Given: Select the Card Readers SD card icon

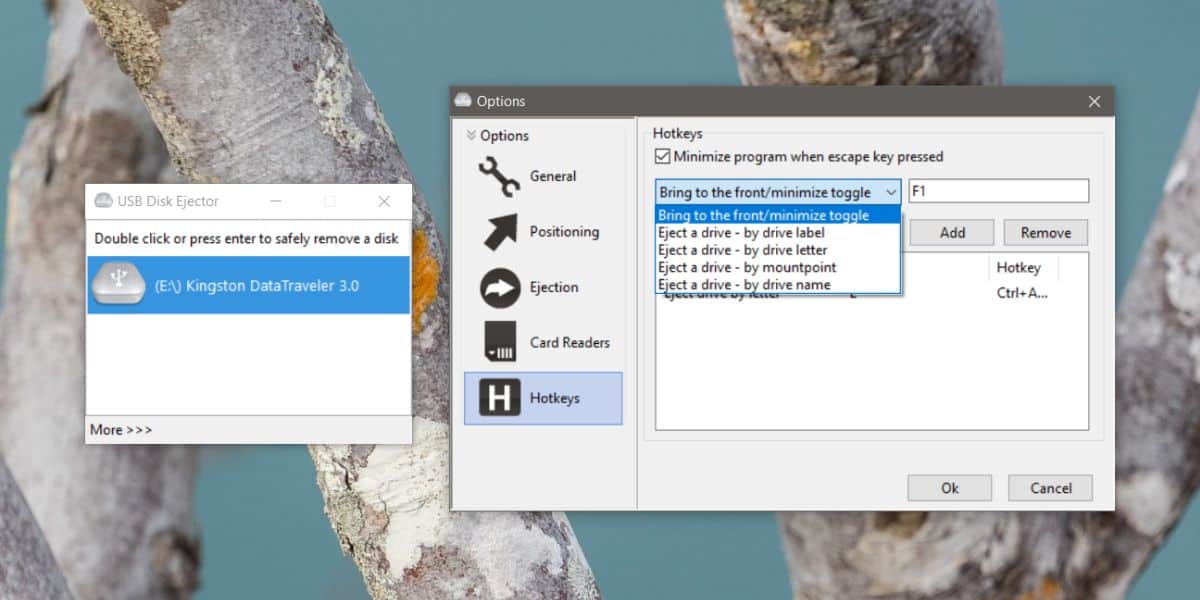Looking at the screenshot, I should (x=499, y=342).
